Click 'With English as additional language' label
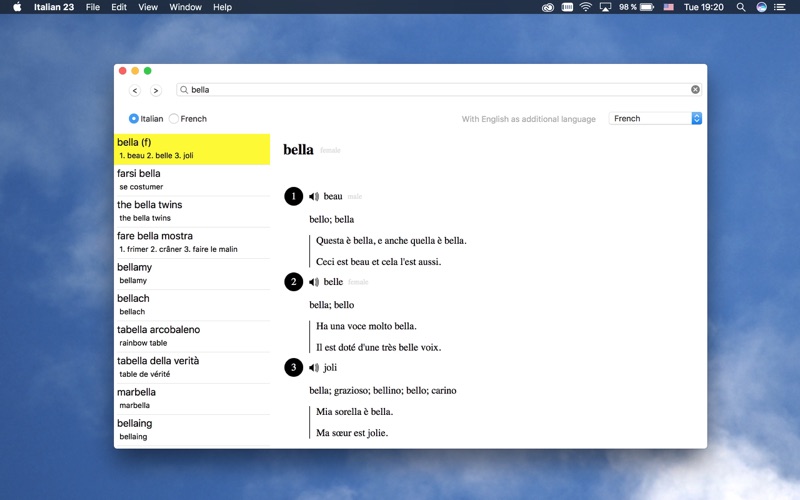 click(x=529, y=119)
